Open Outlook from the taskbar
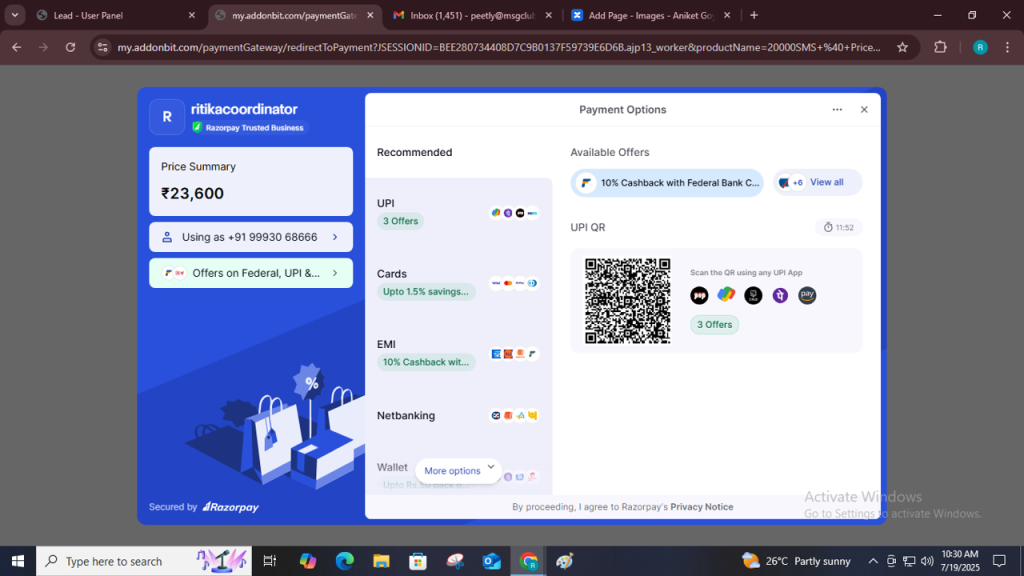1024x576 pixels. pyautogui.click(x=492, y=561)
